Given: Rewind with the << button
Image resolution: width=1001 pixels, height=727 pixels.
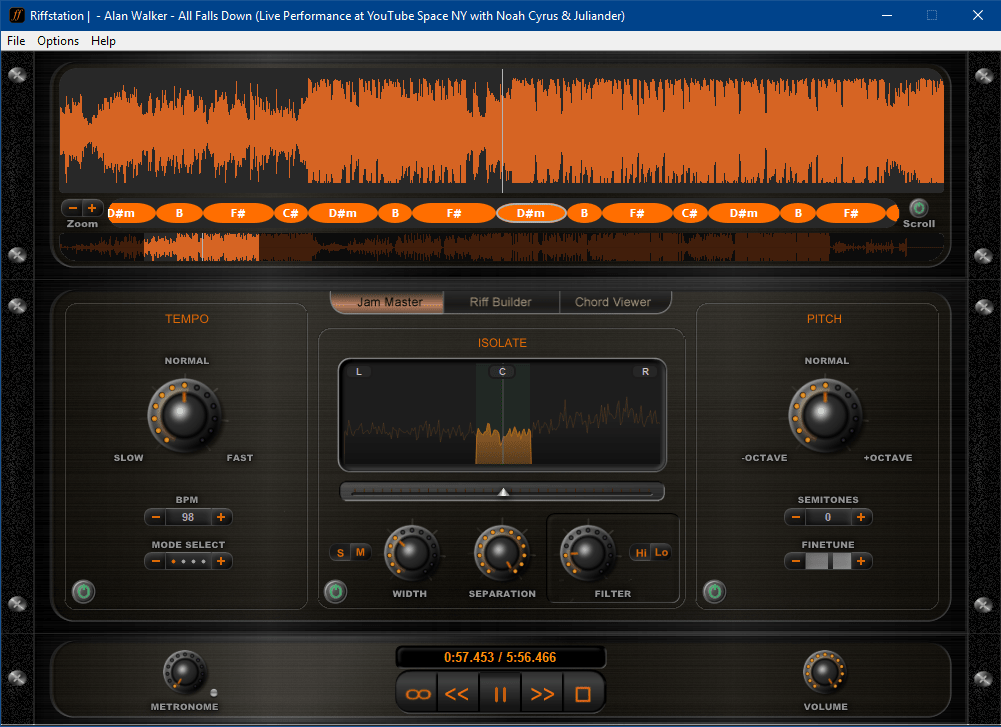Looking at the screenshot, I should point(457,694).
